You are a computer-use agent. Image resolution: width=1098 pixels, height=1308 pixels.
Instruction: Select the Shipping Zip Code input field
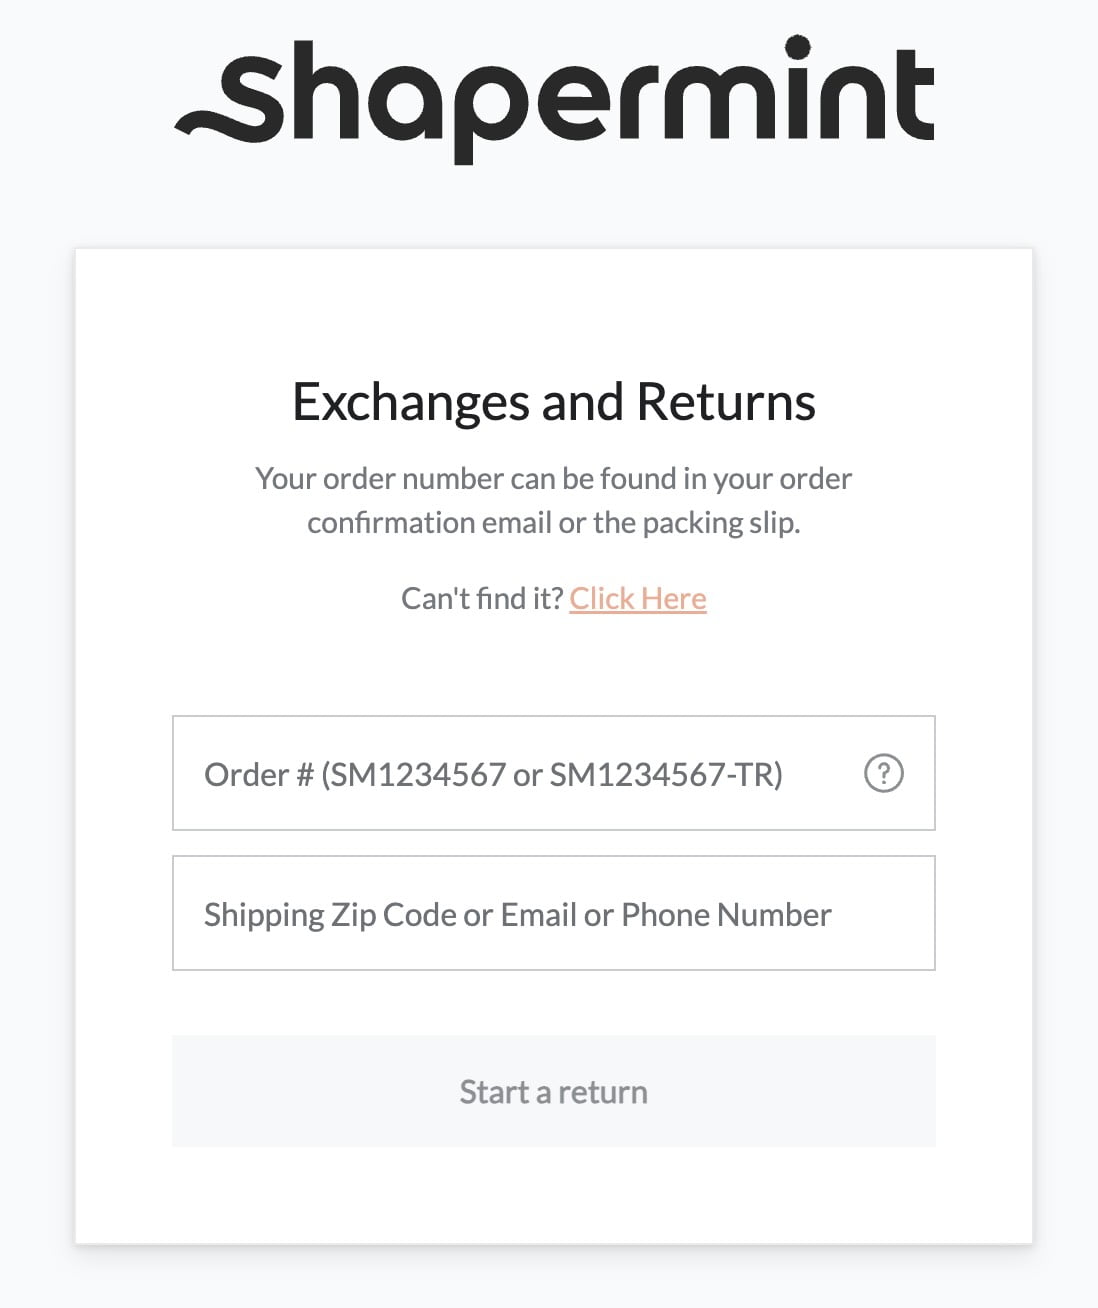point(554,913)
